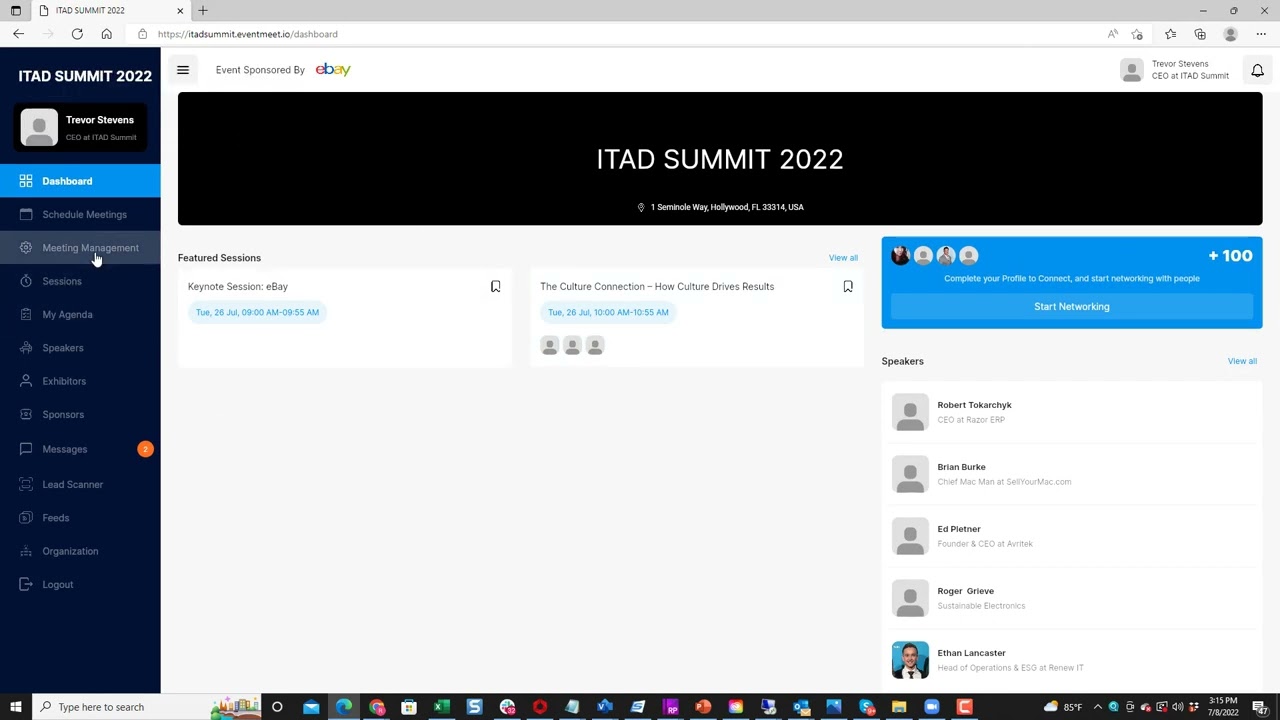
Task: Click Trevor Stevens header profile avatar
Action: 1132,70
